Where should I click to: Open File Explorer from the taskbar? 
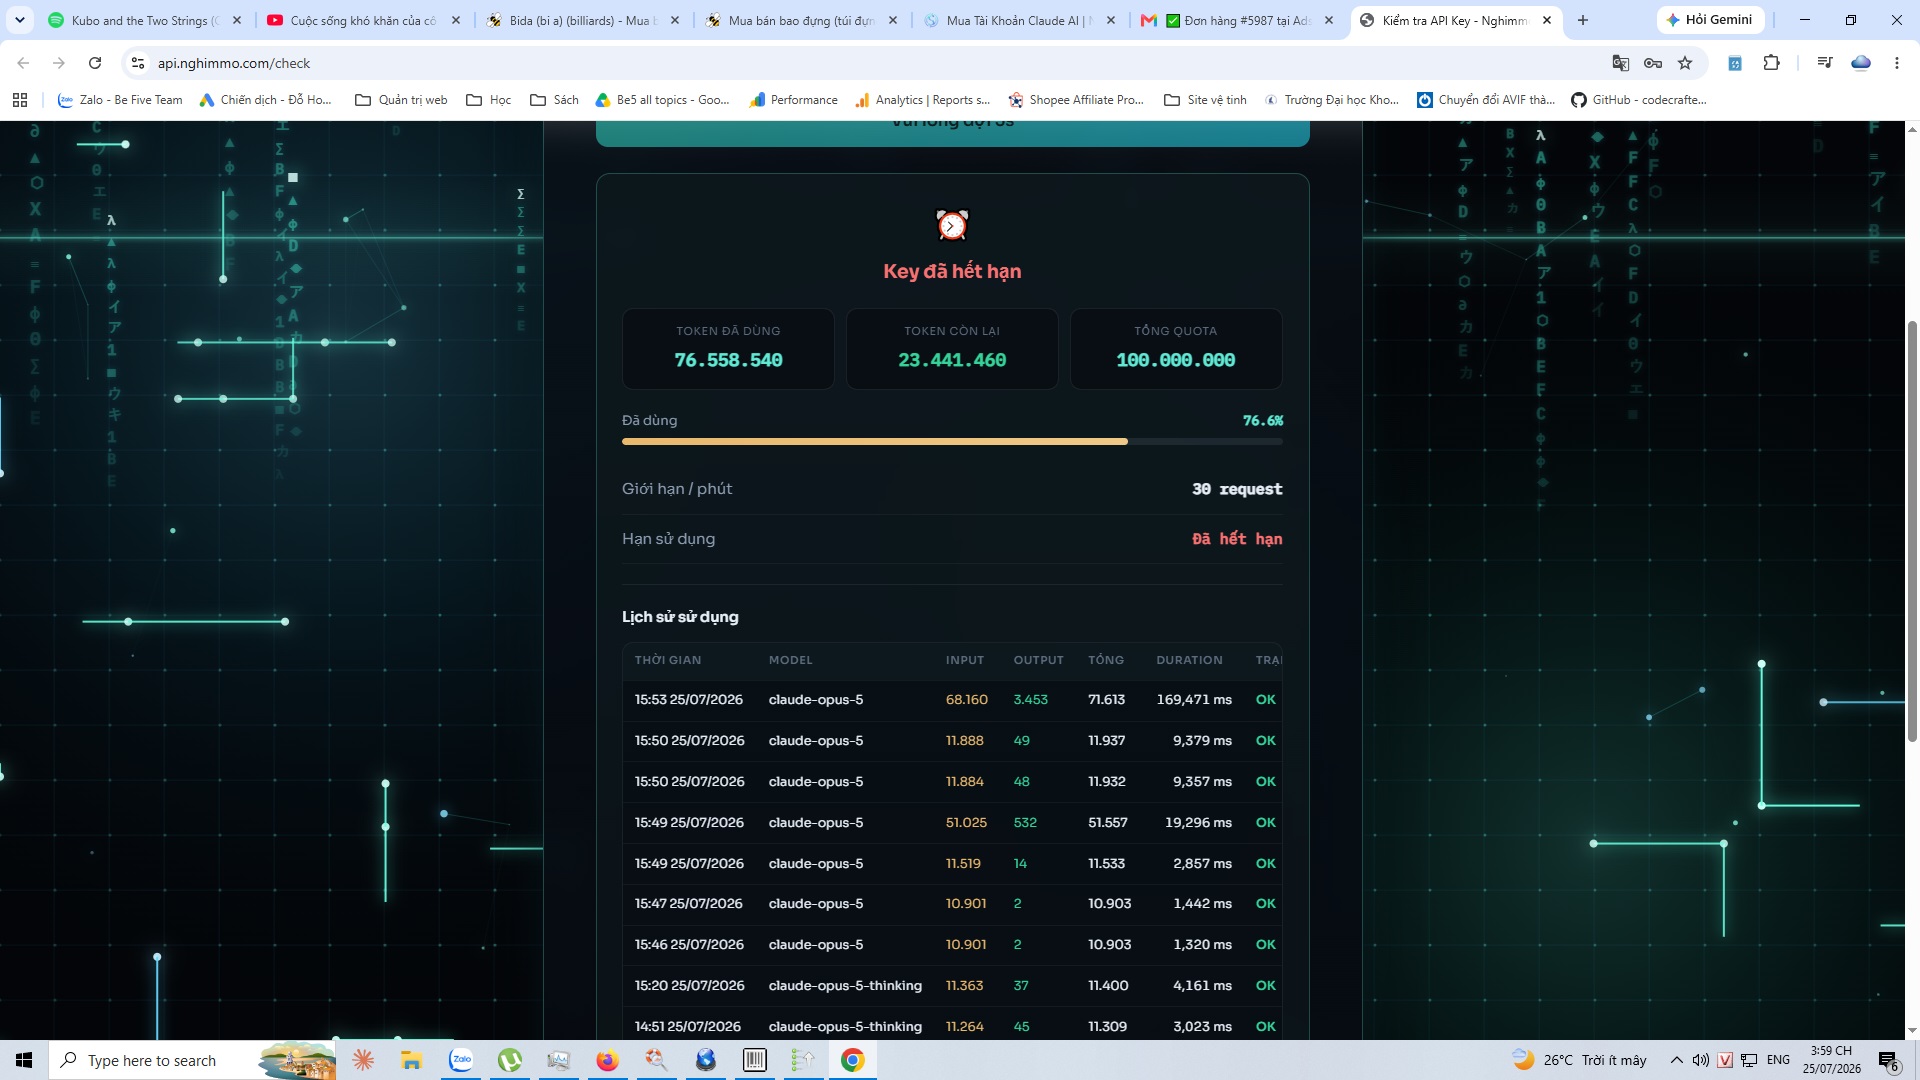411,1060
